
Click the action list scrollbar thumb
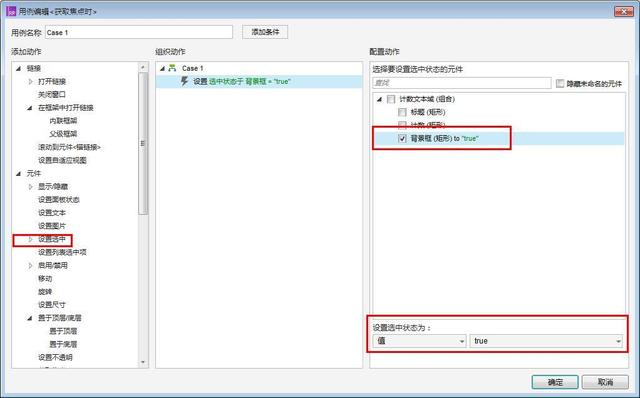click(x=143, y=143)
